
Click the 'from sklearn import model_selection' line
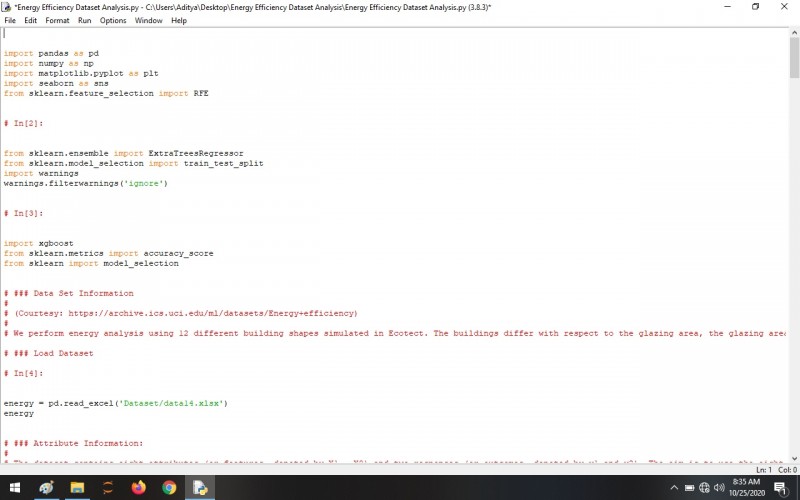pos(91,263)
